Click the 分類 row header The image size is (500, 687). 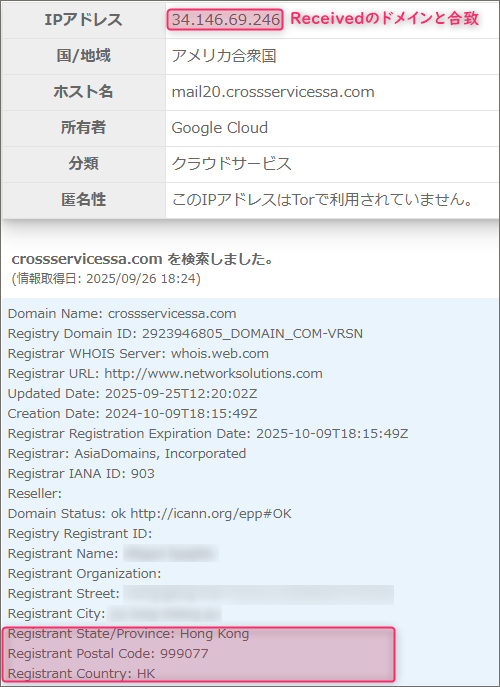coord(83,164)
